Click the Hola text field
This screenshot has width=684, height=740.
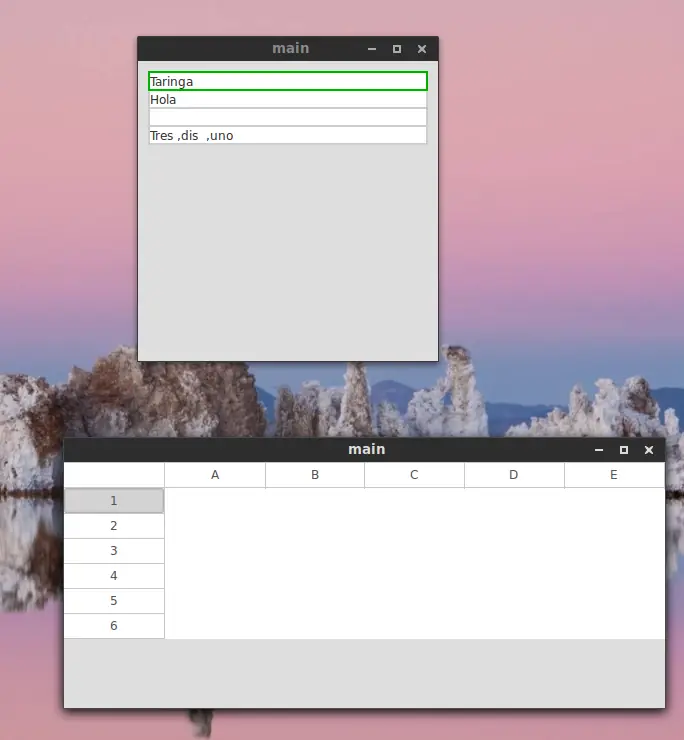tap(288, 99)
